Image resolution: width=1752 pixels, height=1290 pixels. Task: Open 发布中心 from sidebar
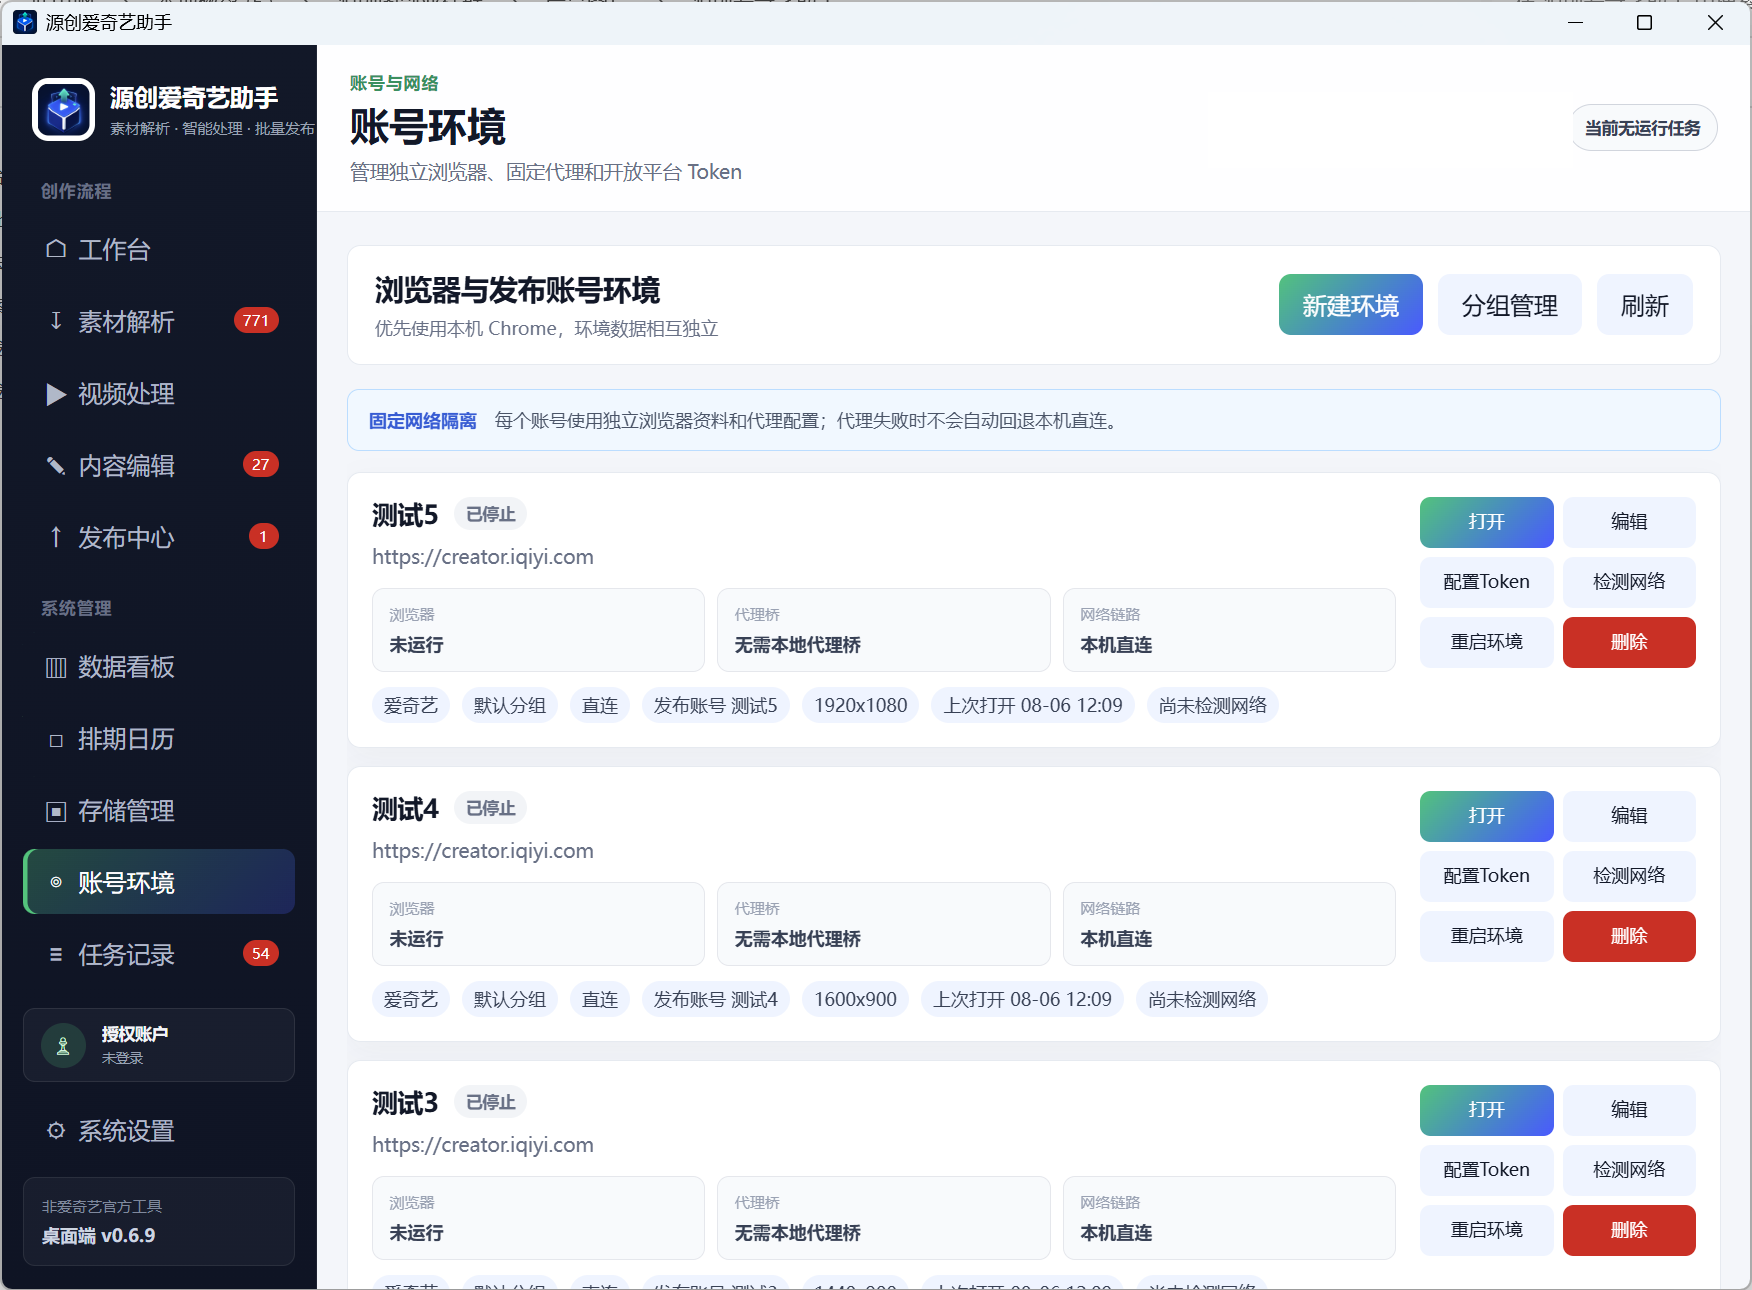point(159,538)
